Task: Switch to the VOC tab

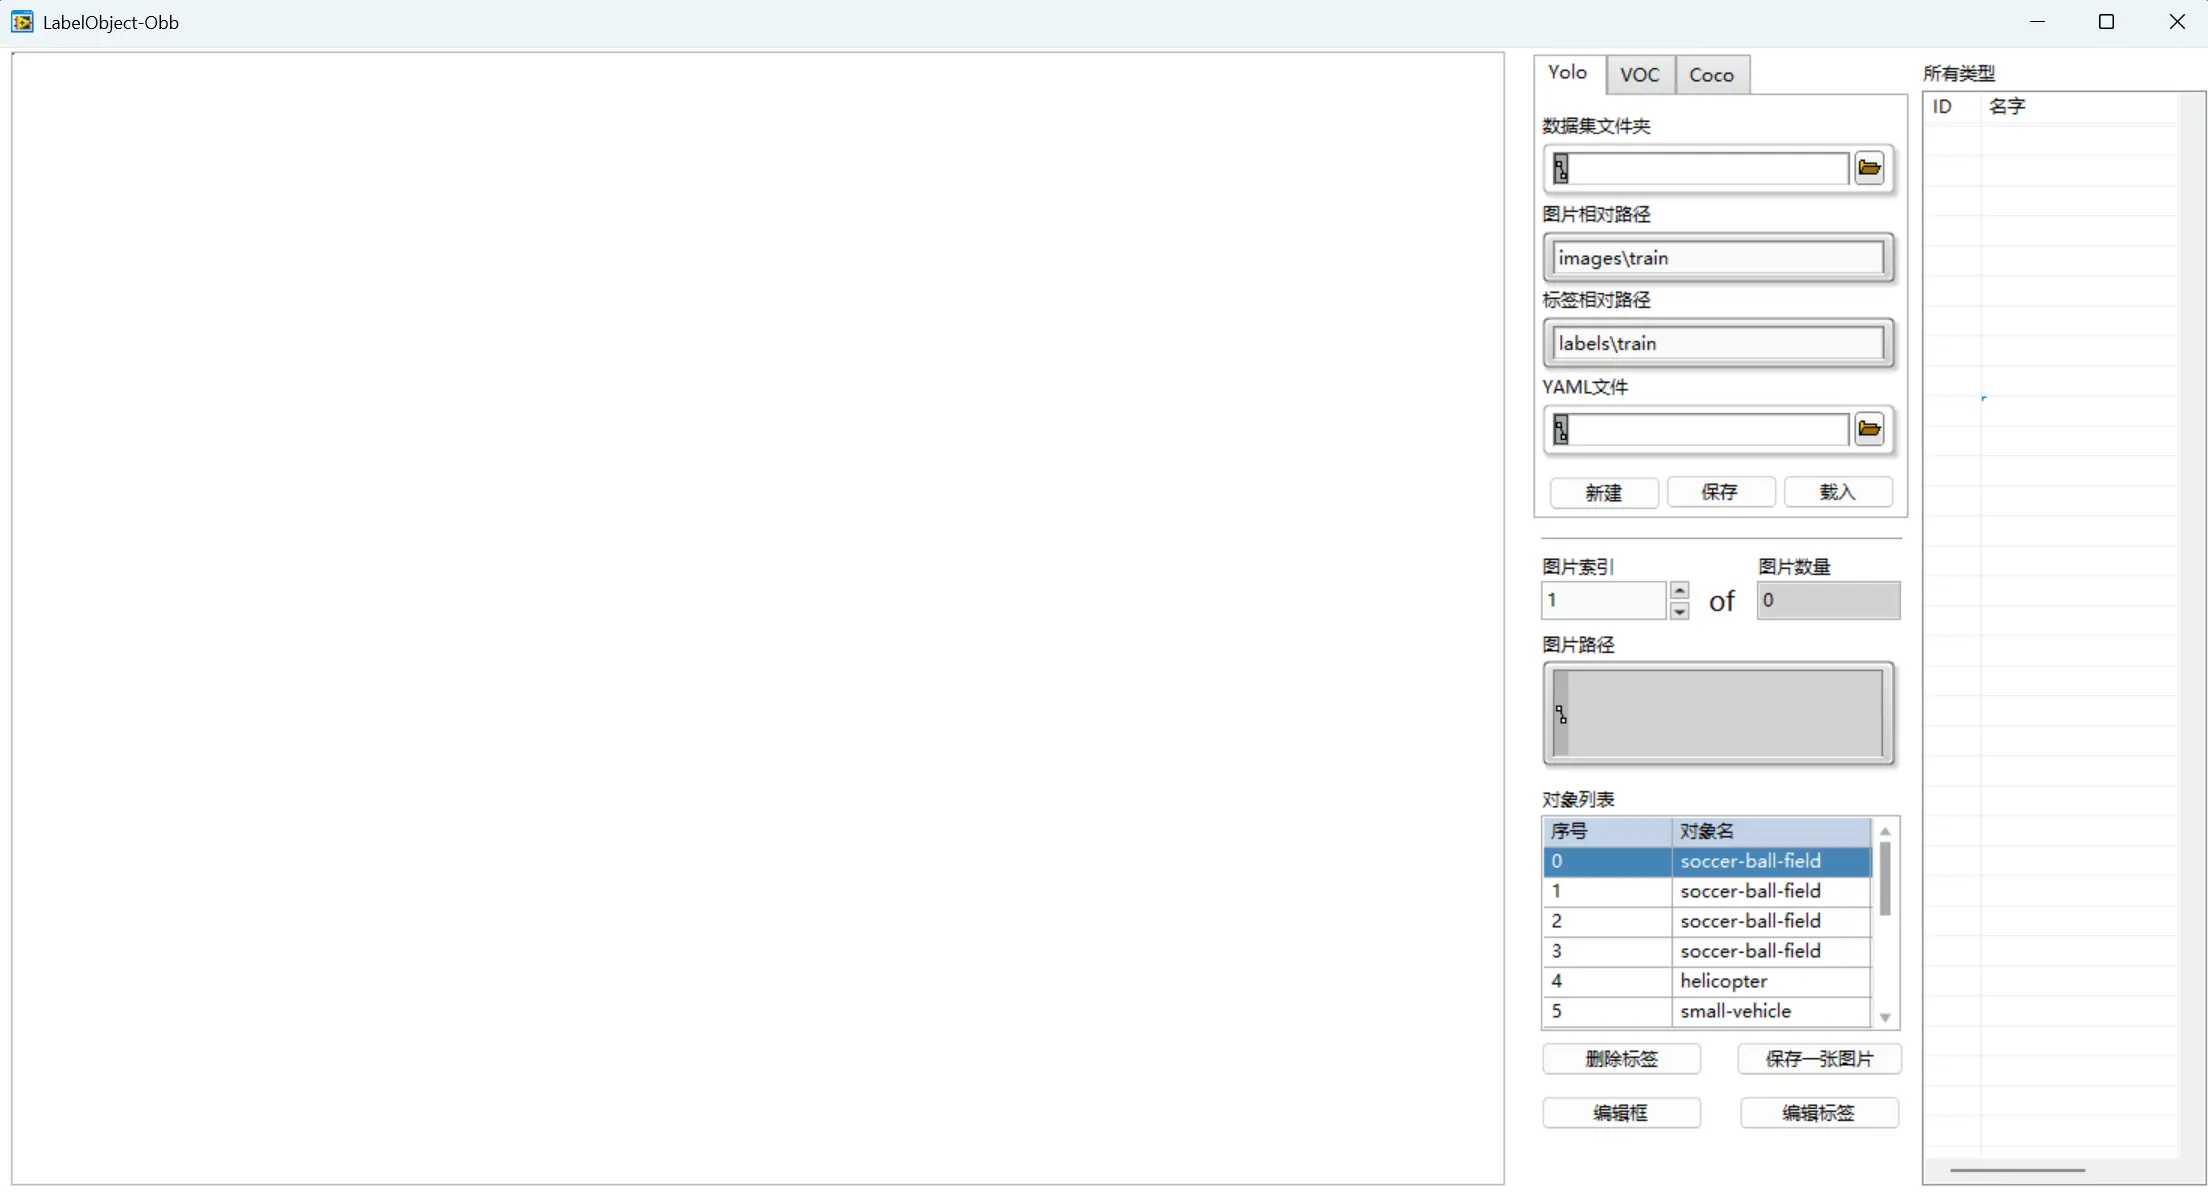Action: (x=1639, y=75)
